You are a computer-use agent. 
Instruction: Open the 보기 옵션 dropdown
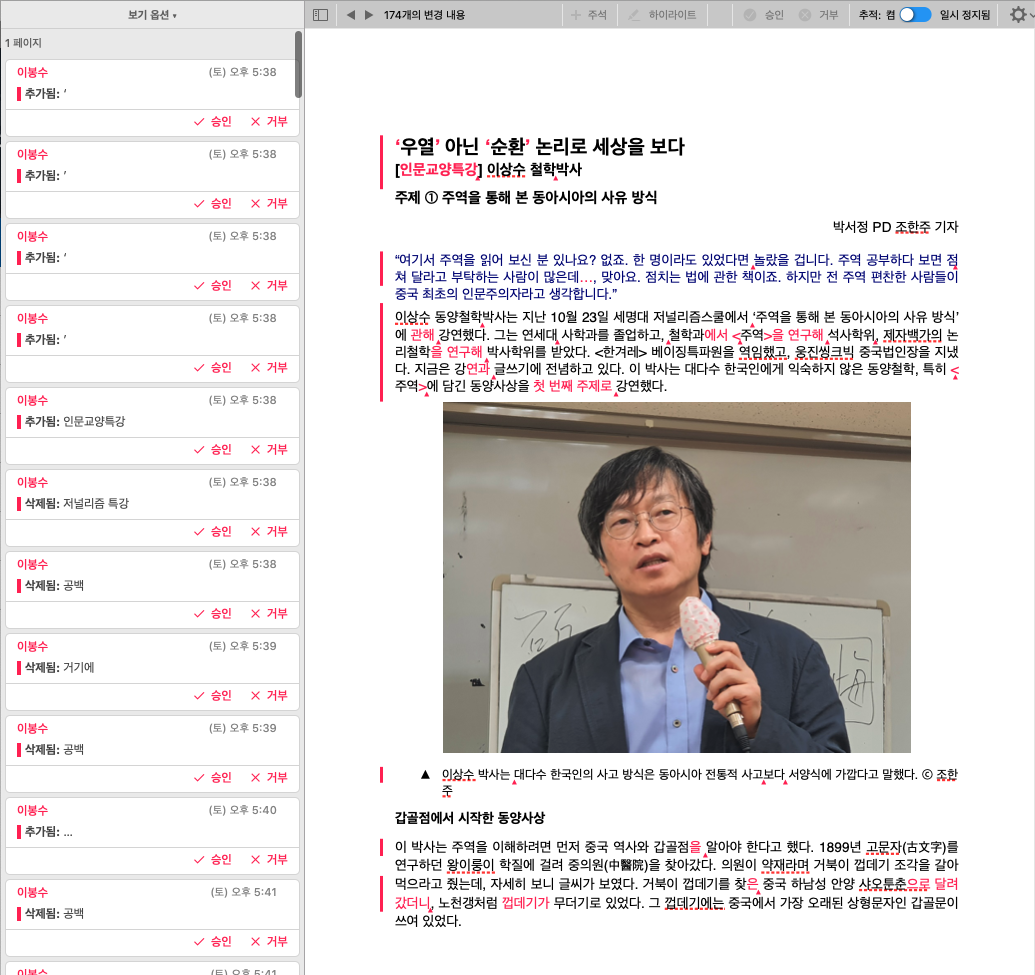[152, 15]
